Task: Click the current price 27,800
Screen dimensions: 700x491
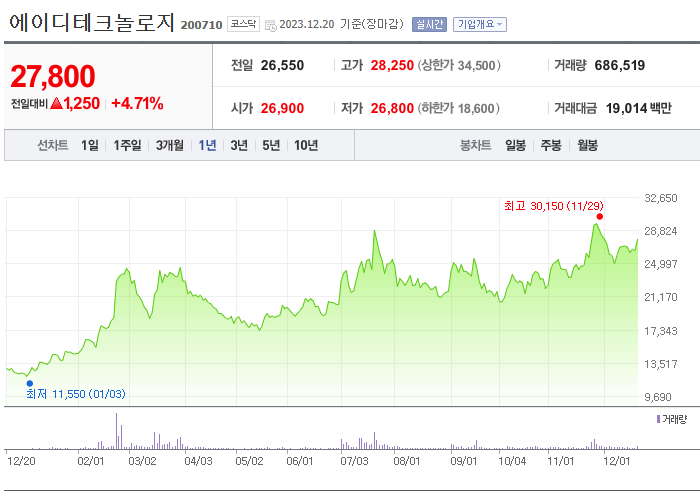Action: click(53, 76)
